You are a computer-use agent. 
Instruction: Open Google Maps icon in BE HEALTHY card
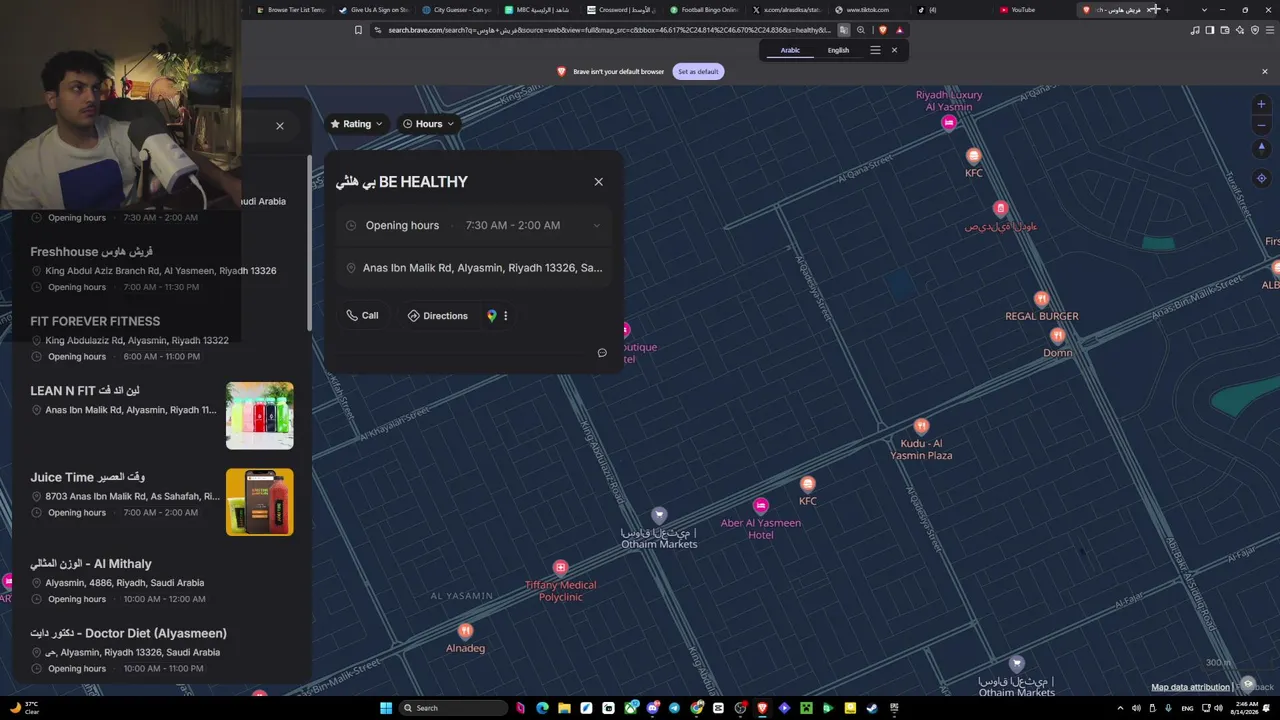click(x=491, y=315)
